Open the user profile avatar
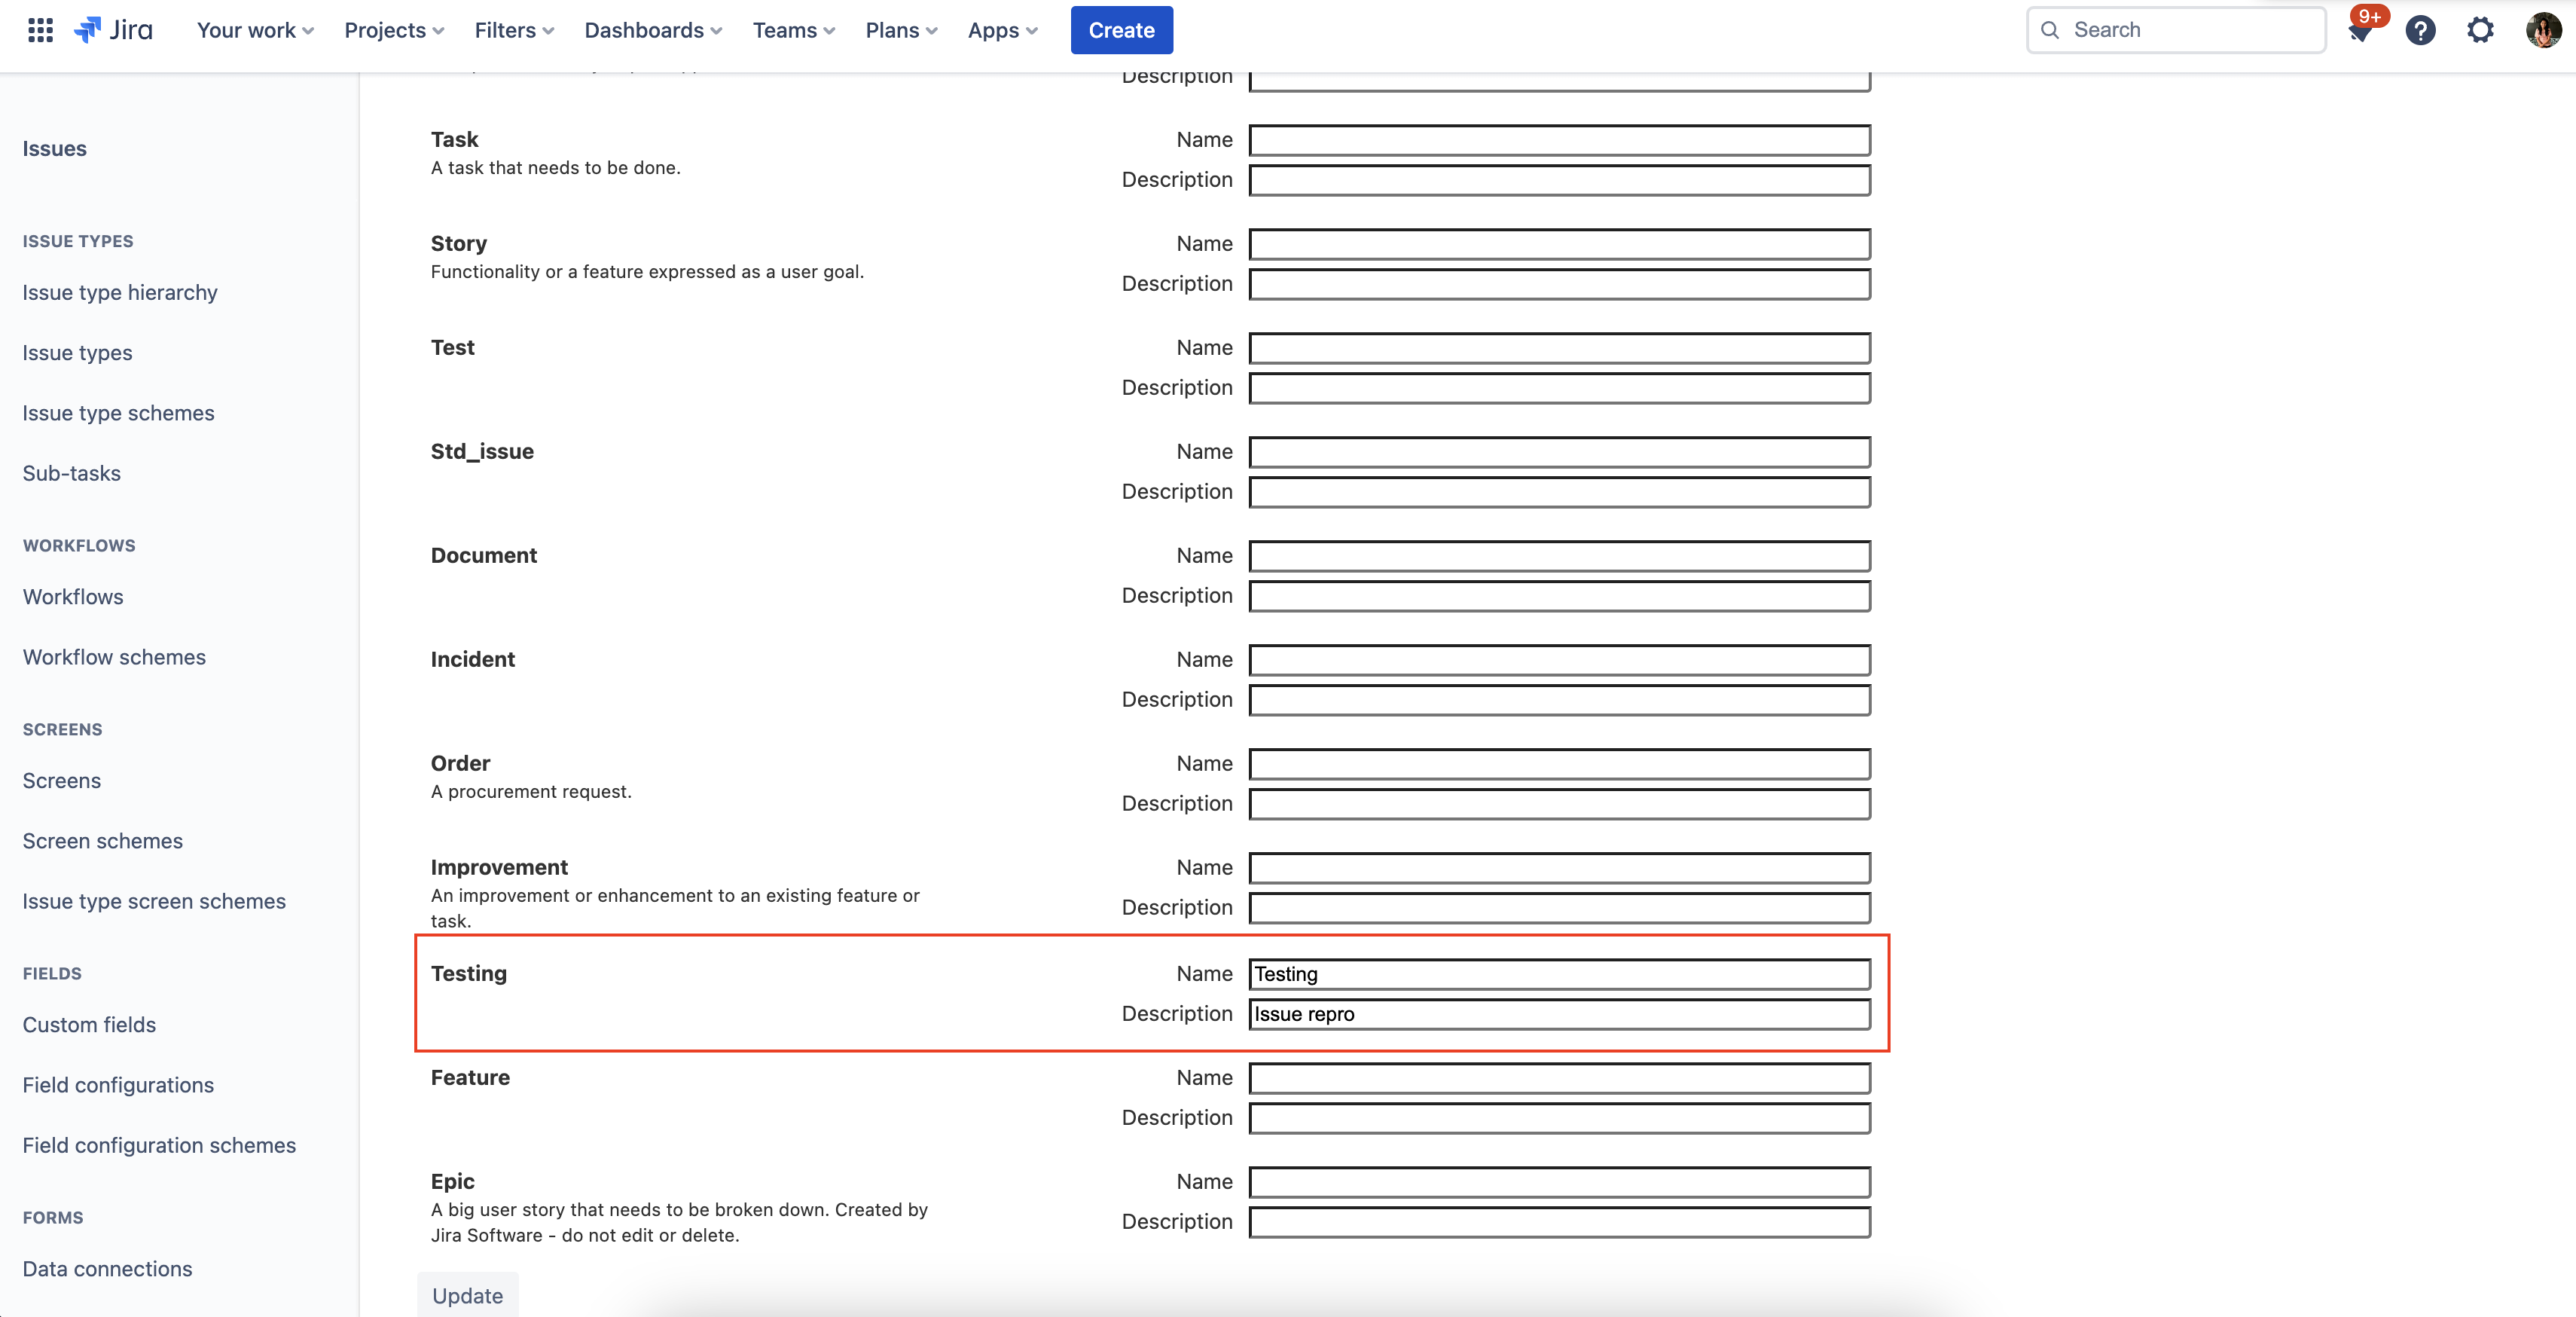 [2542, 30]
